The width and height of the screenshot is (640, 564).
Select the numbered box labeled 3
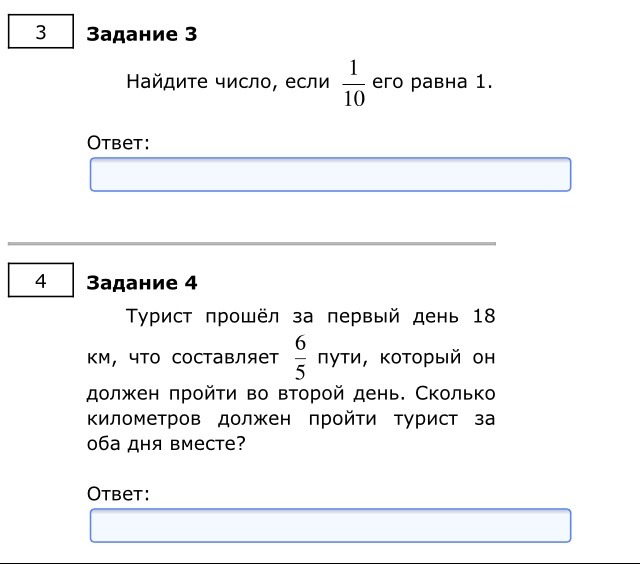[41, 31]
